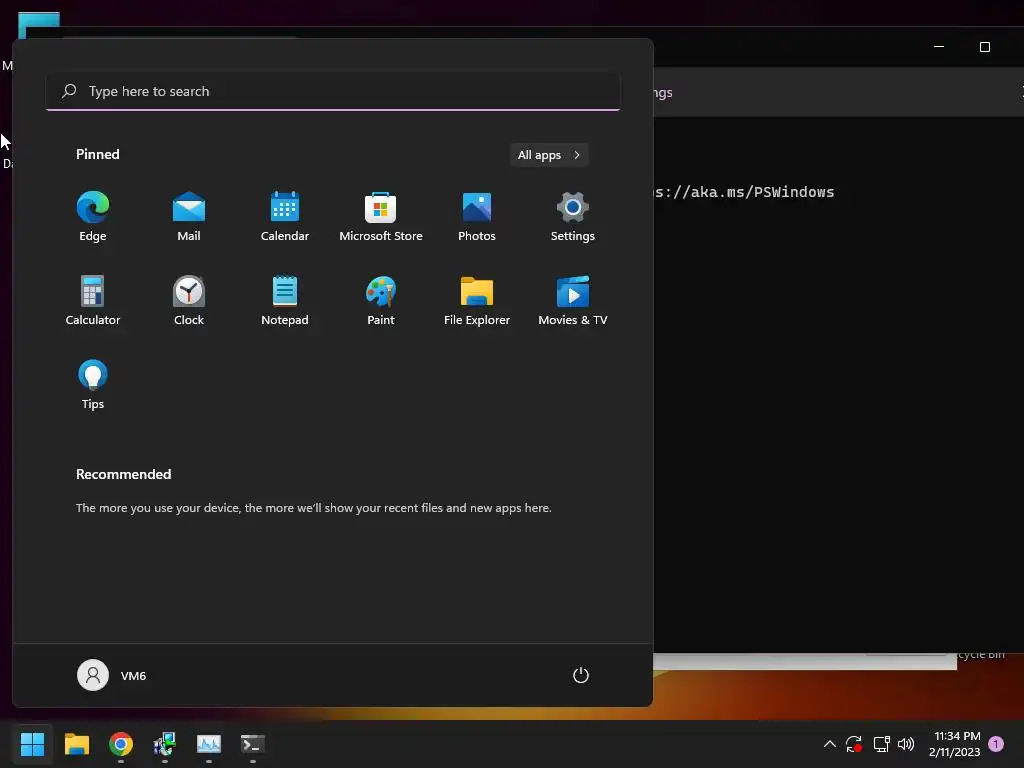Launch Notepad from the Start menu

pyautogui.click(x=285, y=300)
